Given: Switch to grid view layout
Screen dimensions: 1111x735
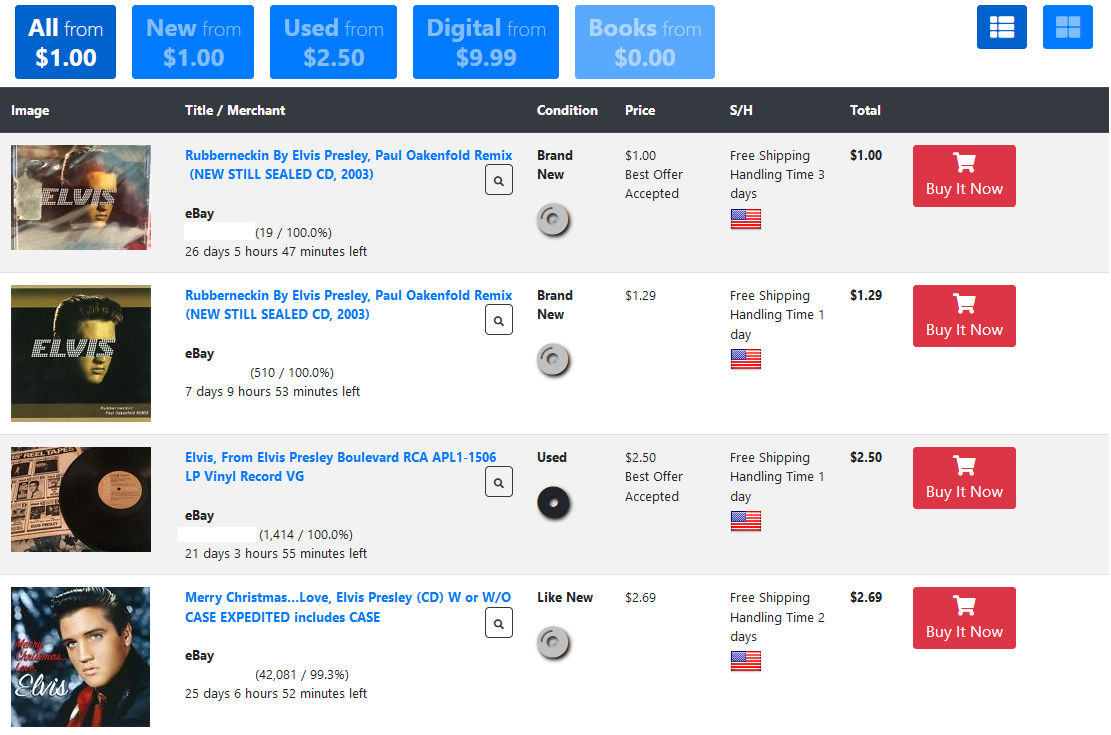Looking at the screenshot, I should pos(1067,27).
